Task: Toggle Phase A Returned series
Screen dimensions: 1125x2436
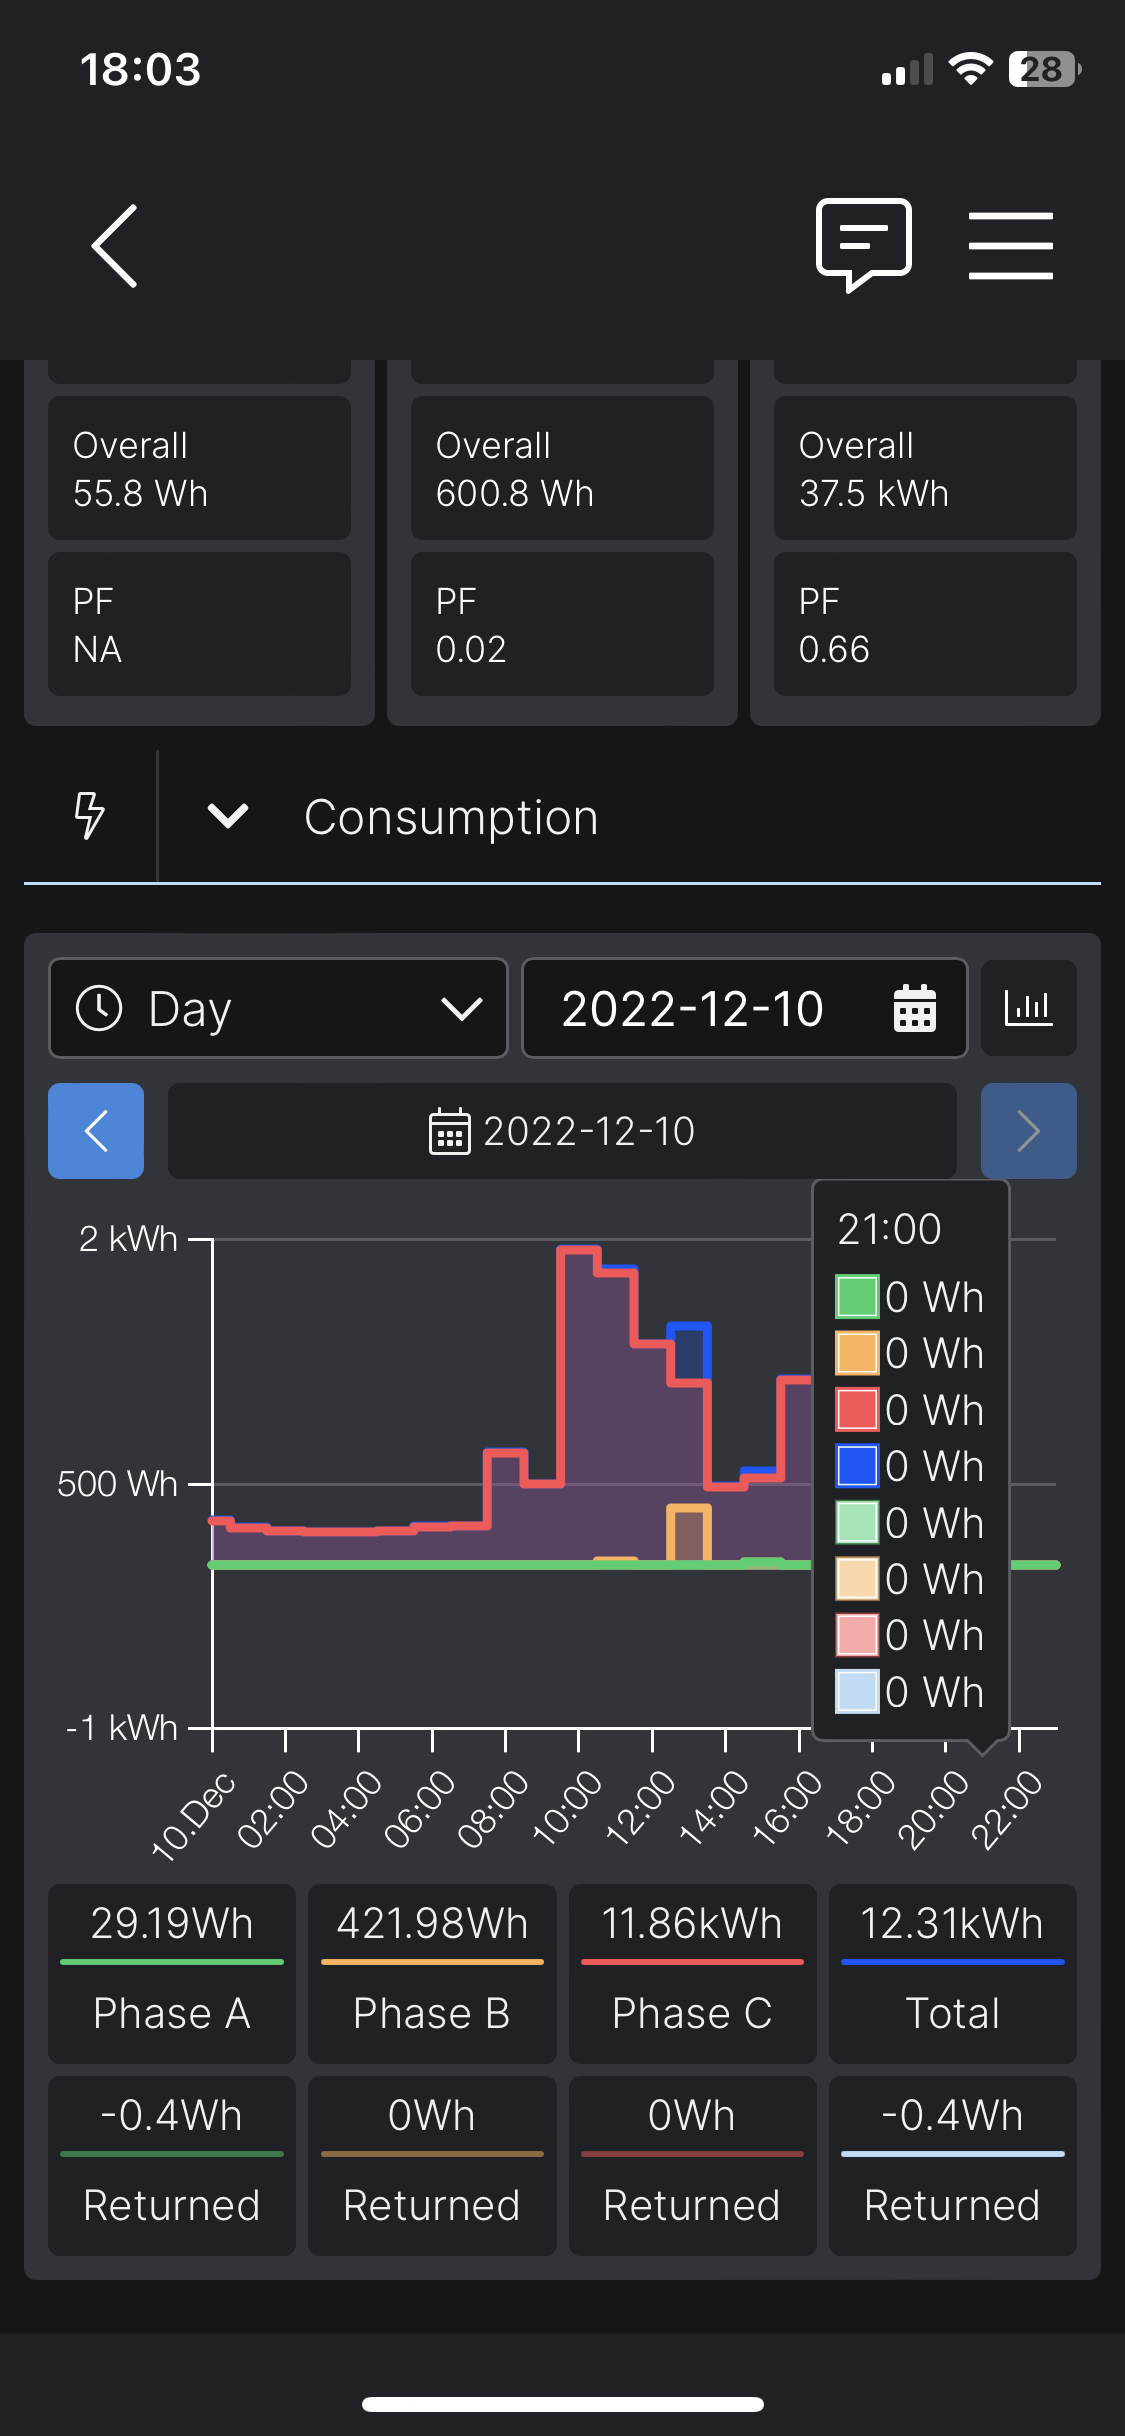Action: pyautogui.click(x=172, y=2164)
